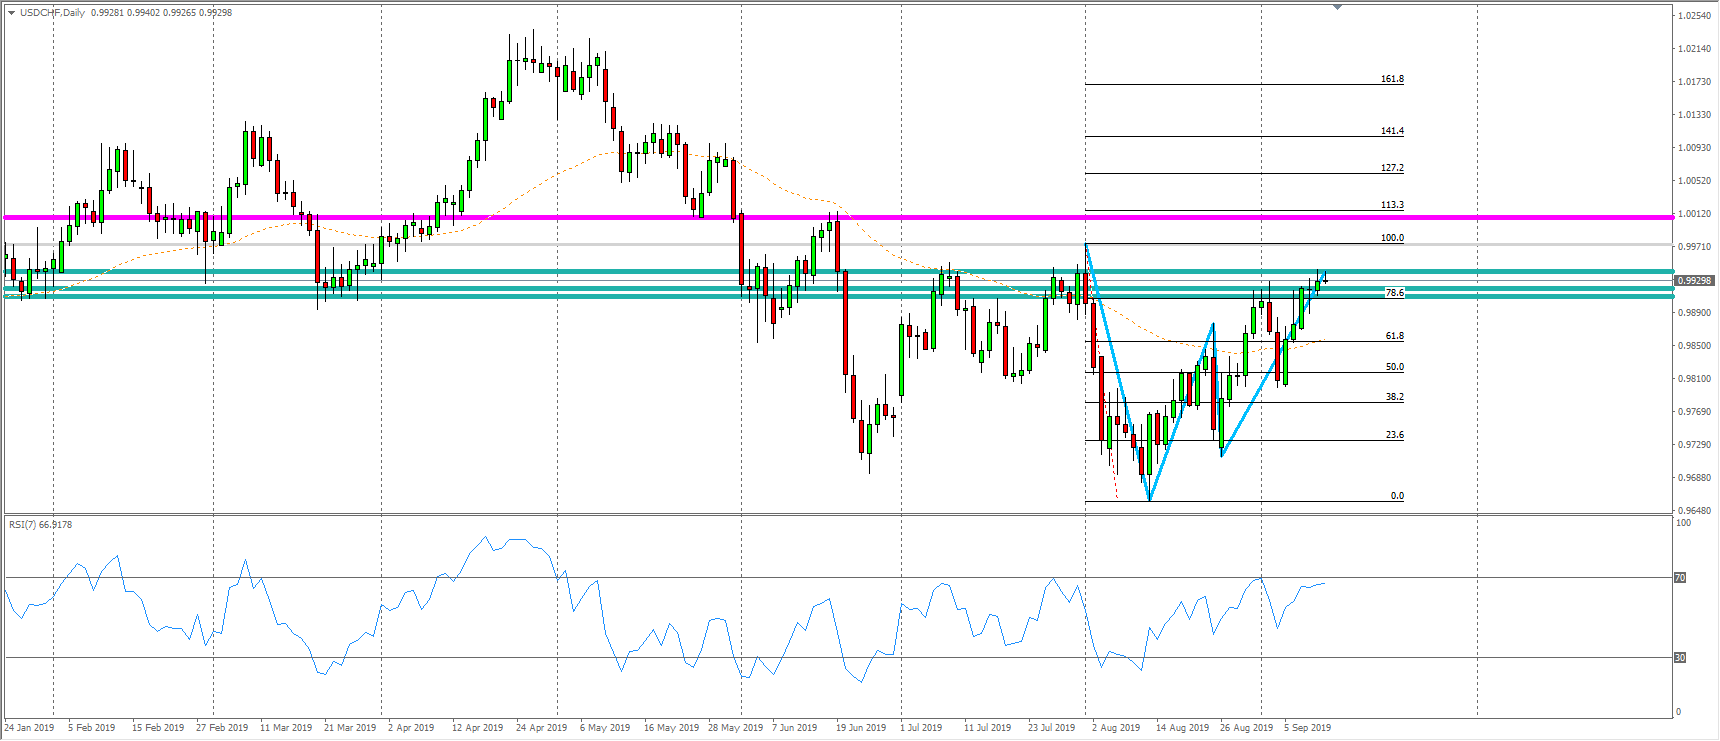The image size is (1720, 741).
Task: Click the 0.96480 price axis label
Action: [x=1694, y=511]
